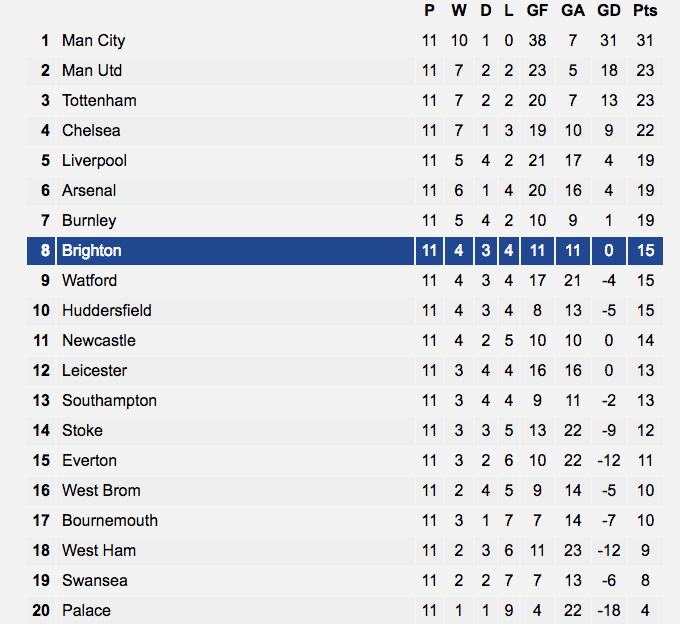Click the Leicester team name
This screenshot has width=680, height=624.
94,371
